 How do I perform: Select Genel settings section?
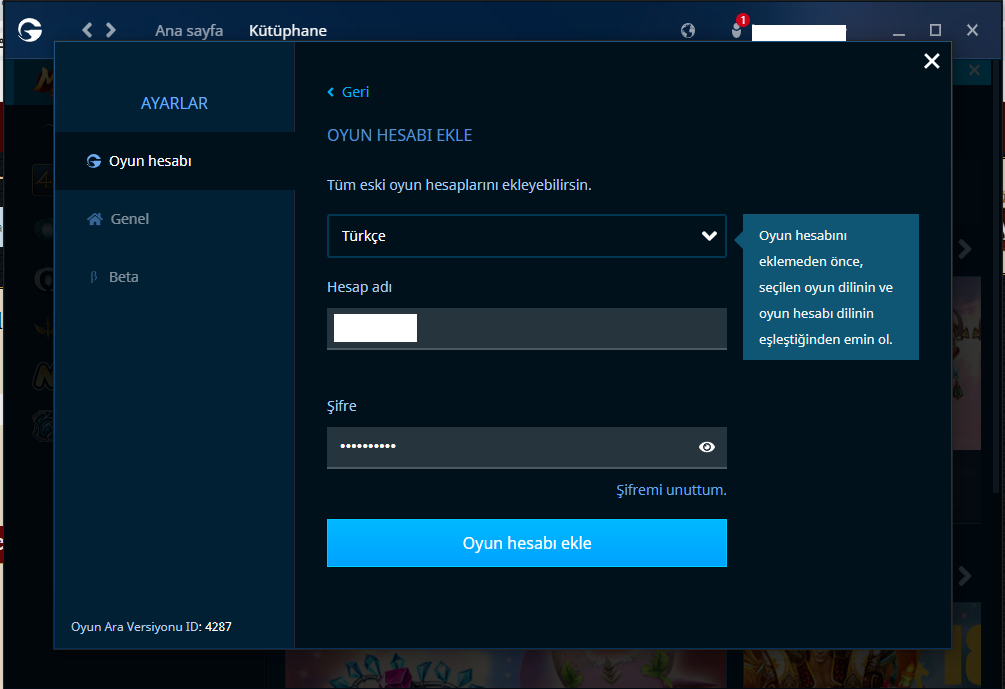pos(175,219)
